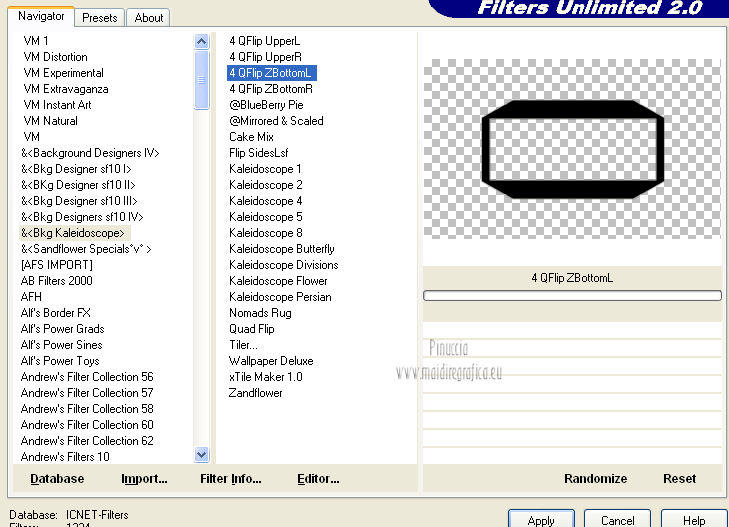Select Alf's Power Grads category
Screen dimensions: 729x527
(62, 329)
